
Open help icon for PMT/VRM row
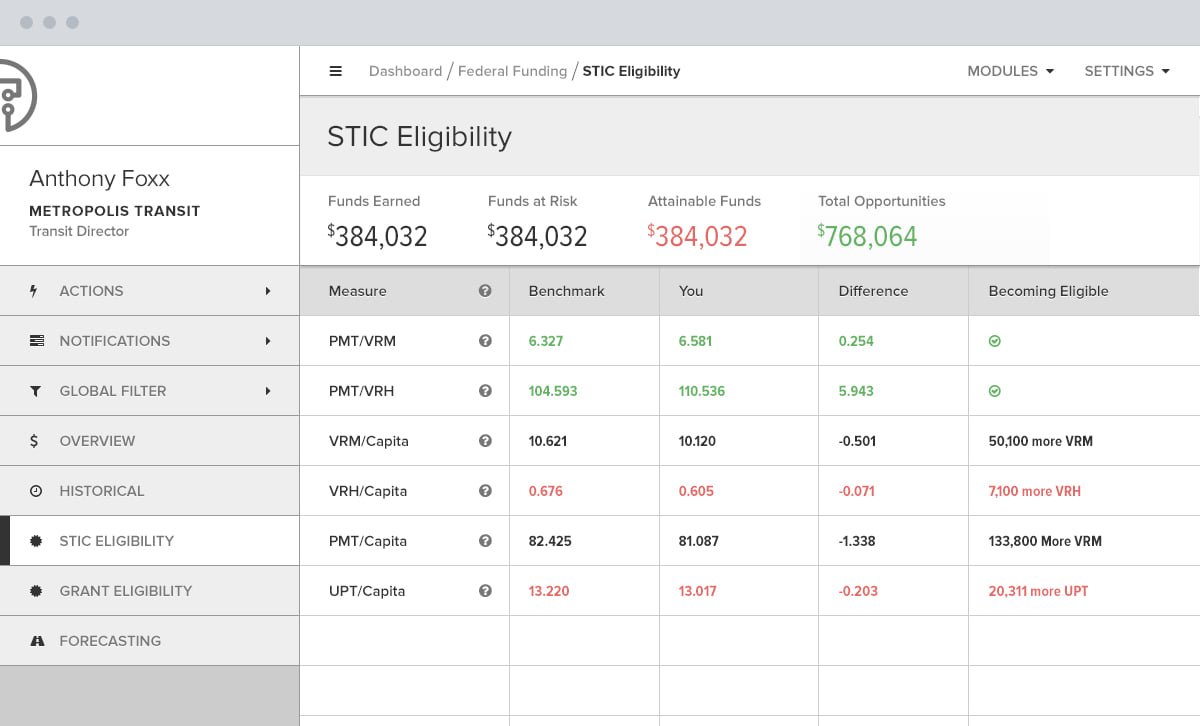click(x=485, y=341)
